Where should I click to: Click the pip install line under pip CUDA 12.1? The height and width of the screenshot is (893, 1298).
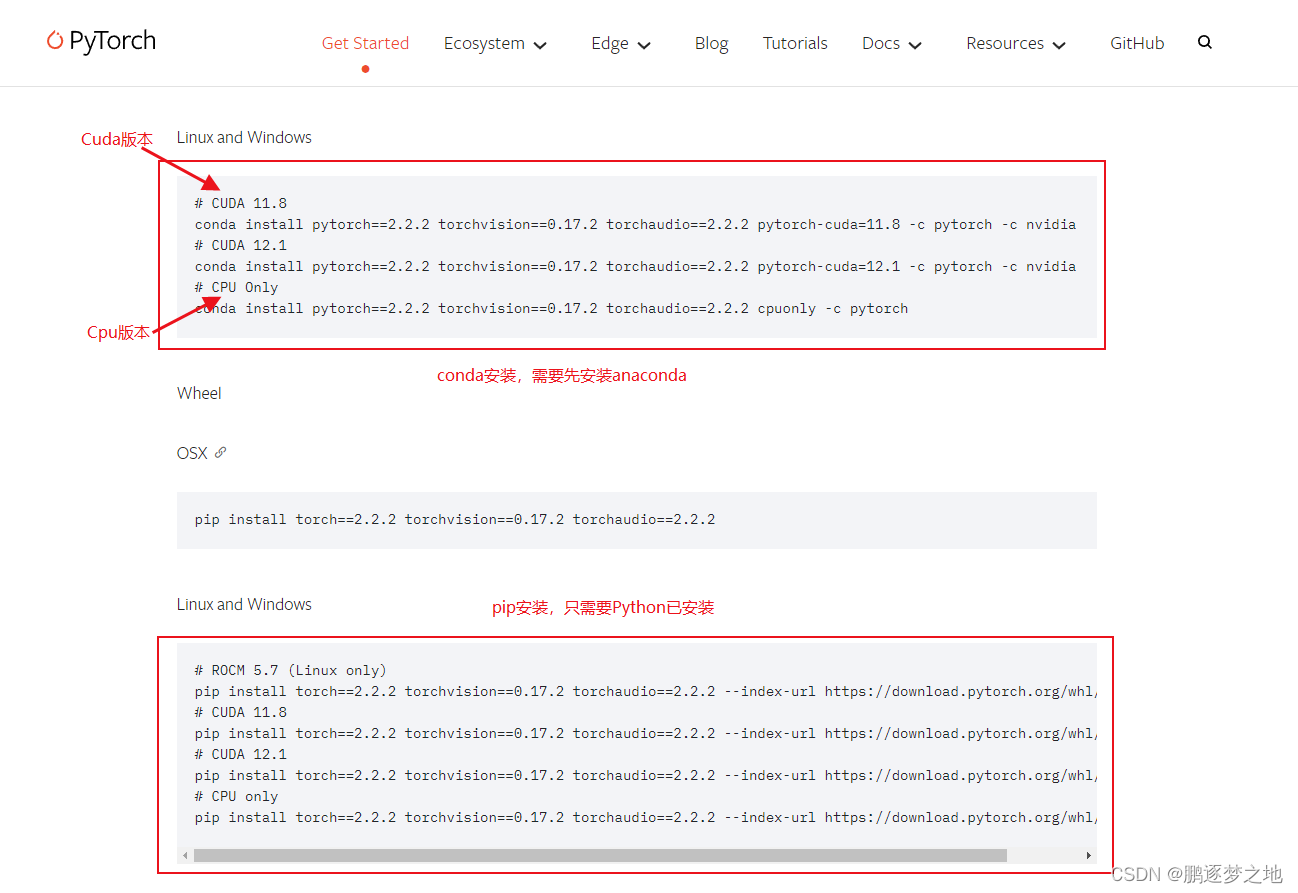pyautogui.click(x=646, y=775)
